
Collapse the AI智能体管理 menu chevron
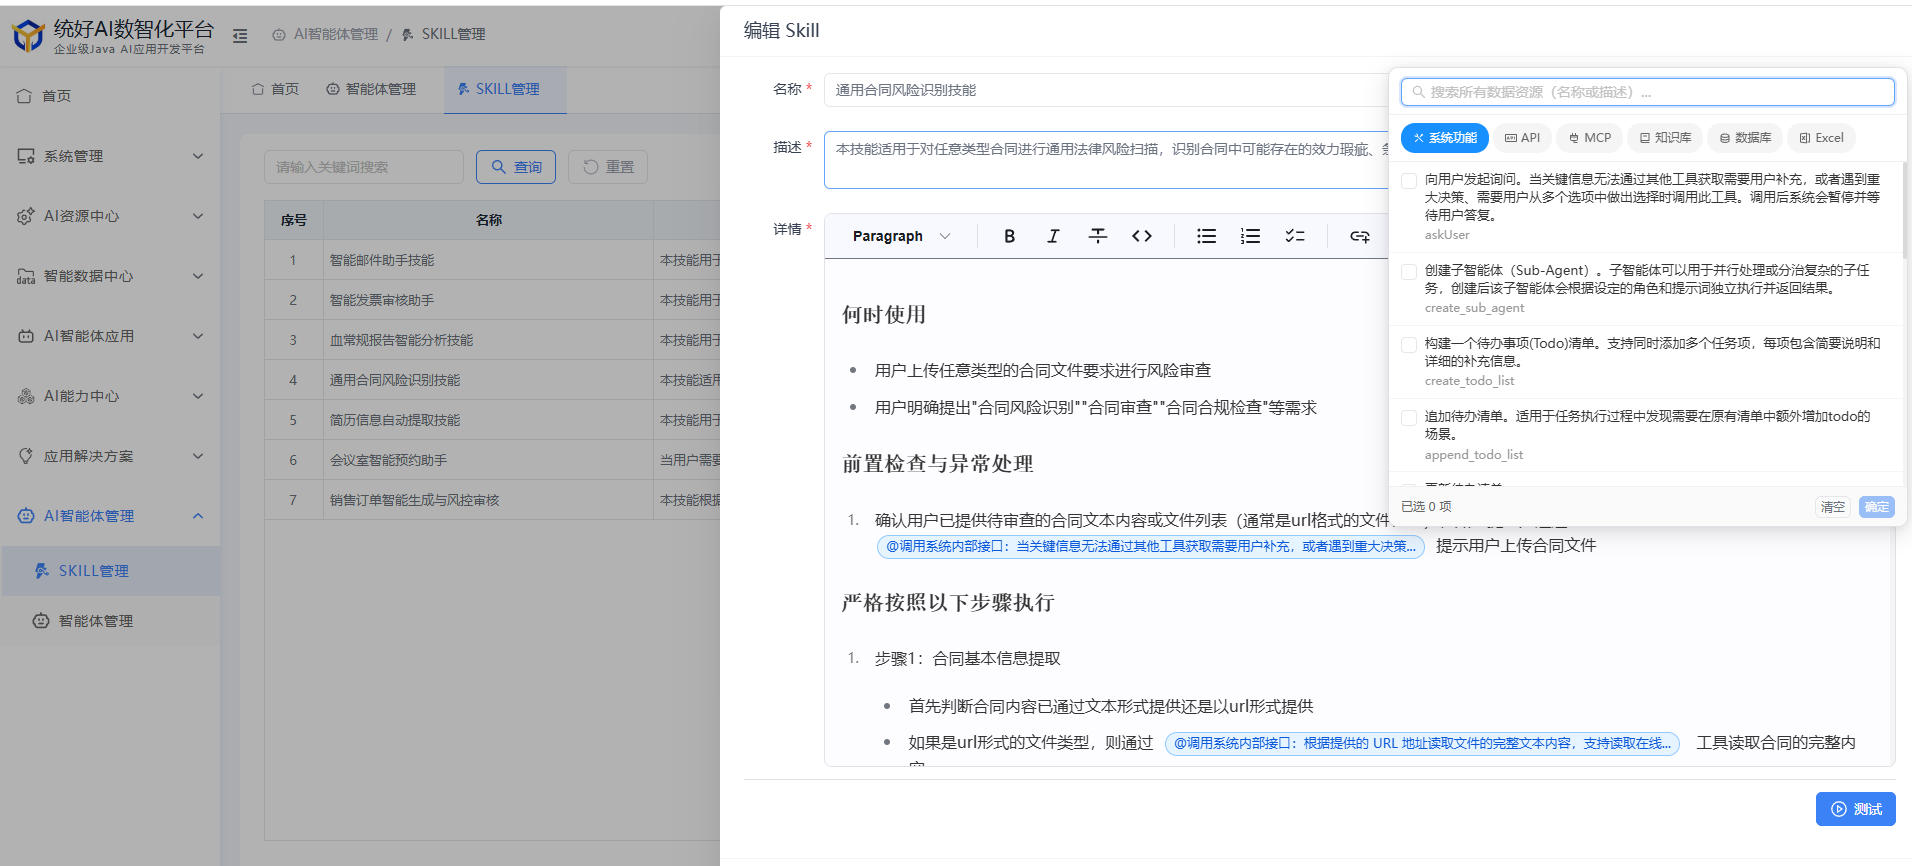(198, 516)
